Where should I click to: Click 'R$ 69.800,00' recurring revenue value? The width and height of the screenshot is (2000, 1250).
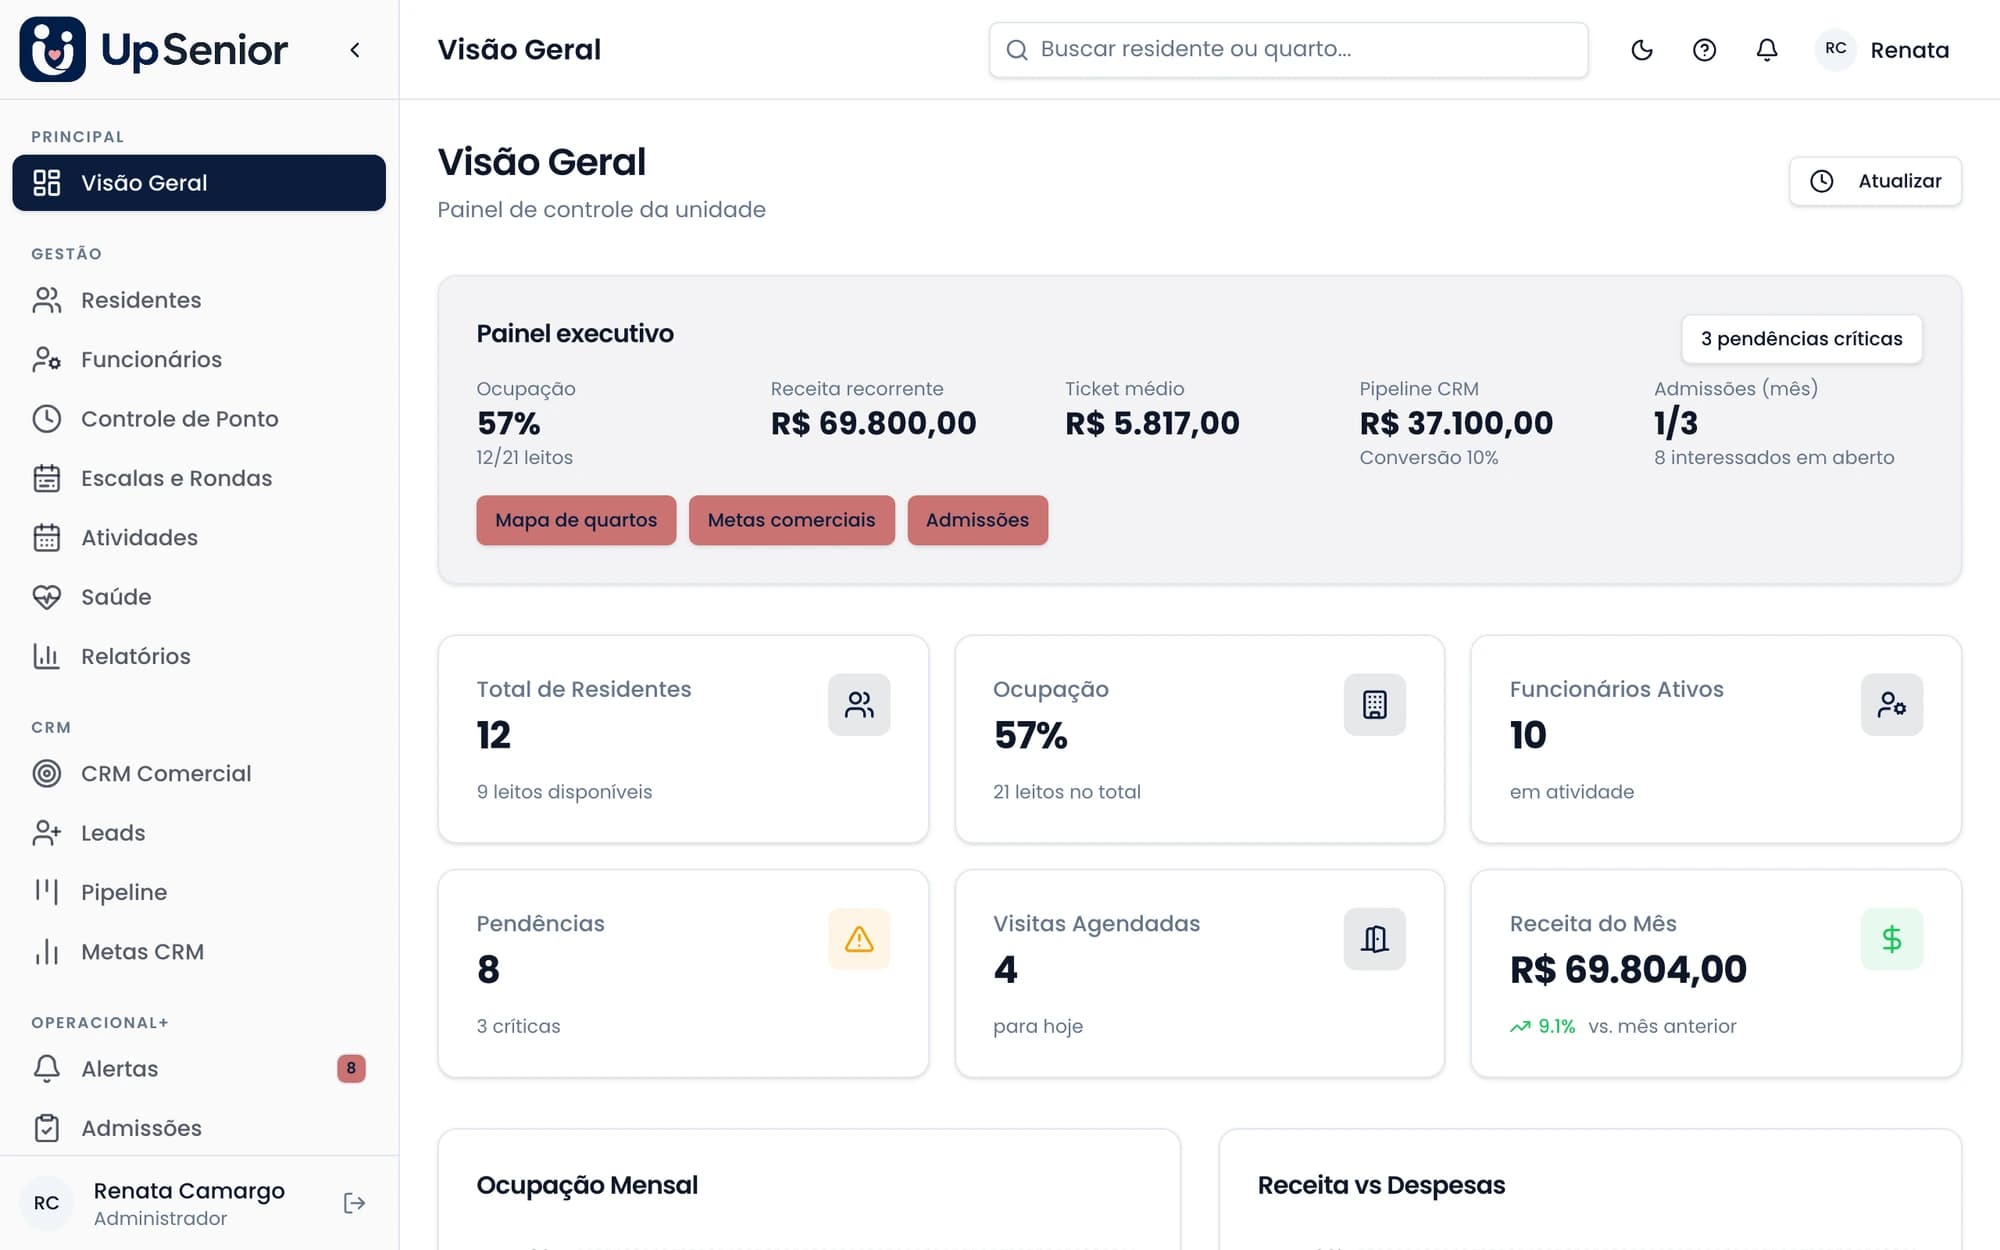click(873, 423)
